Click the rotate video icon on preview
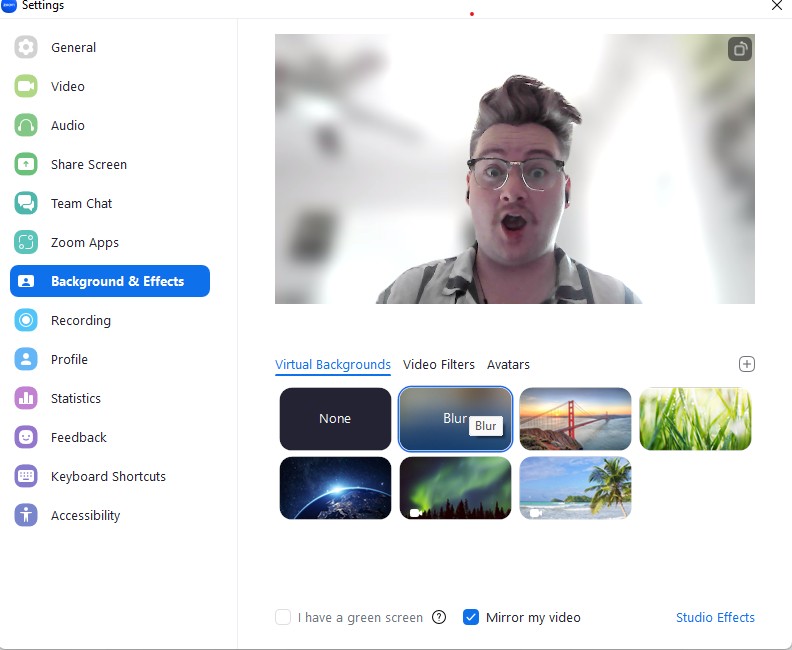Image resolution: width=792 pixels, height=650 pixels. tap(739, 49)
